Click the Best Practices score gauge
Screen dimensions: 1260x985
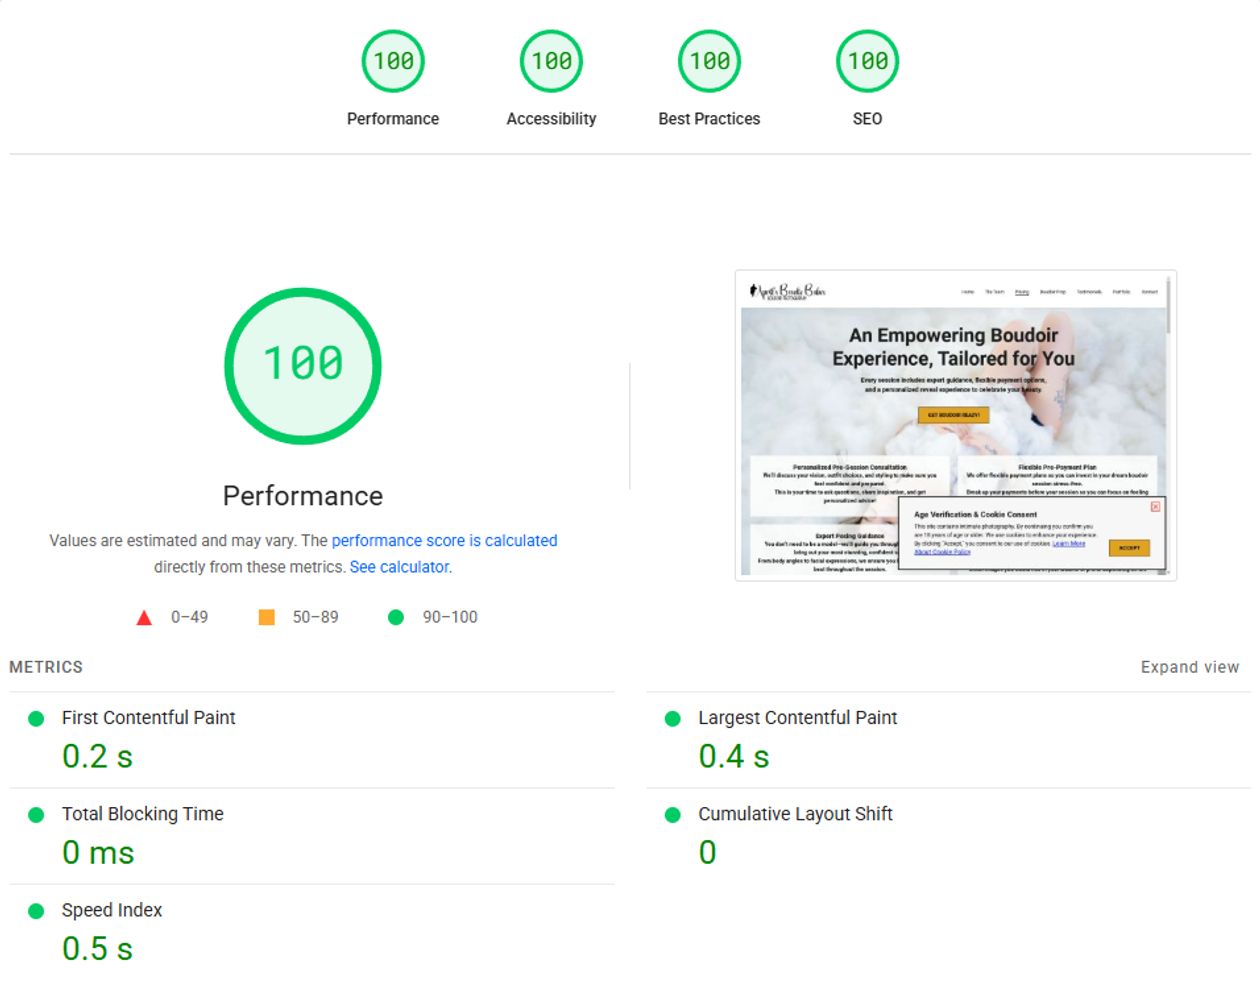(709, 61)
